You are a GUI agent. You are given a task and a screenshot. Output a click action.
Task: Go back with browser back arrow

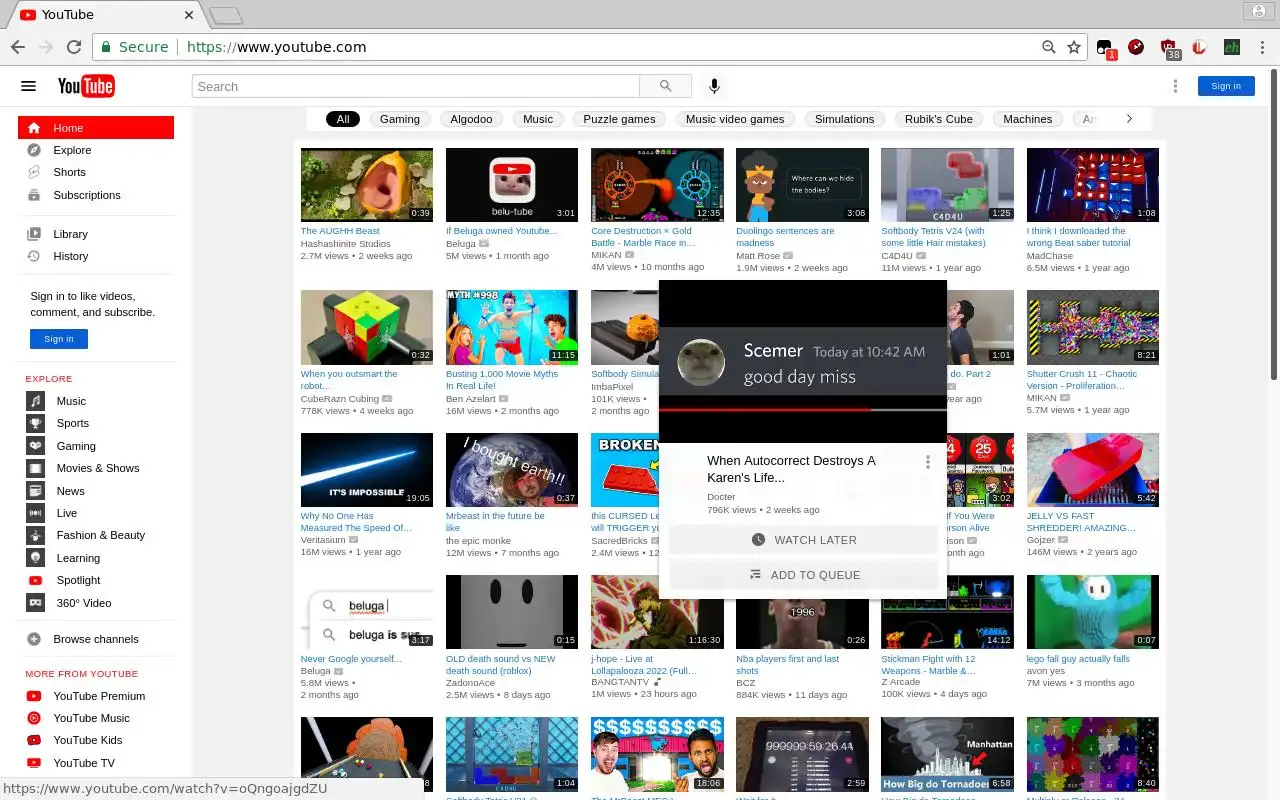coord(18,47)
